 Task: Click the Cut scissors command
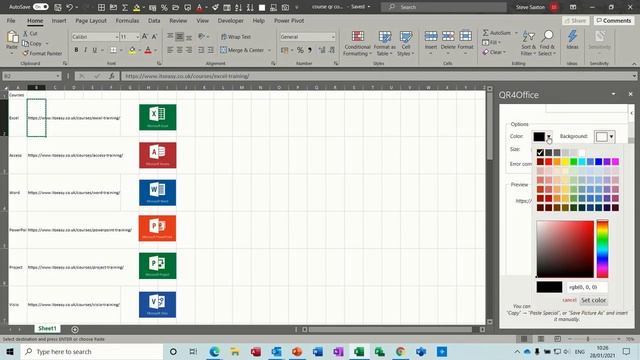[x=30, y=33]
